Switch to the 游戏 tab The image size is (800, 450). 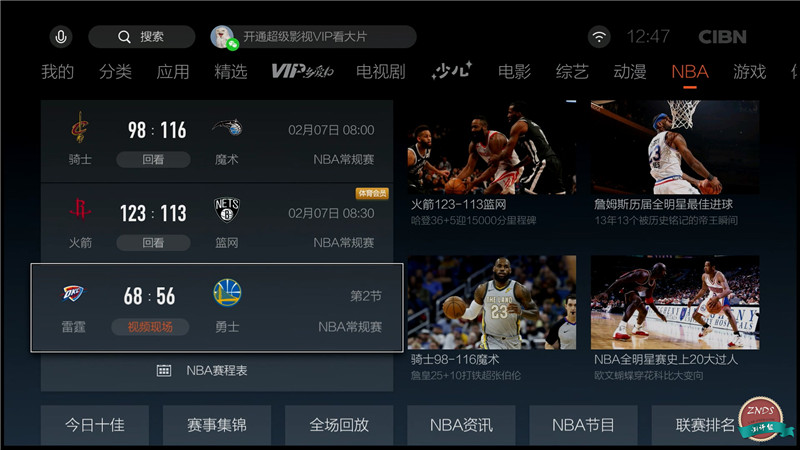tap(749, 71)
